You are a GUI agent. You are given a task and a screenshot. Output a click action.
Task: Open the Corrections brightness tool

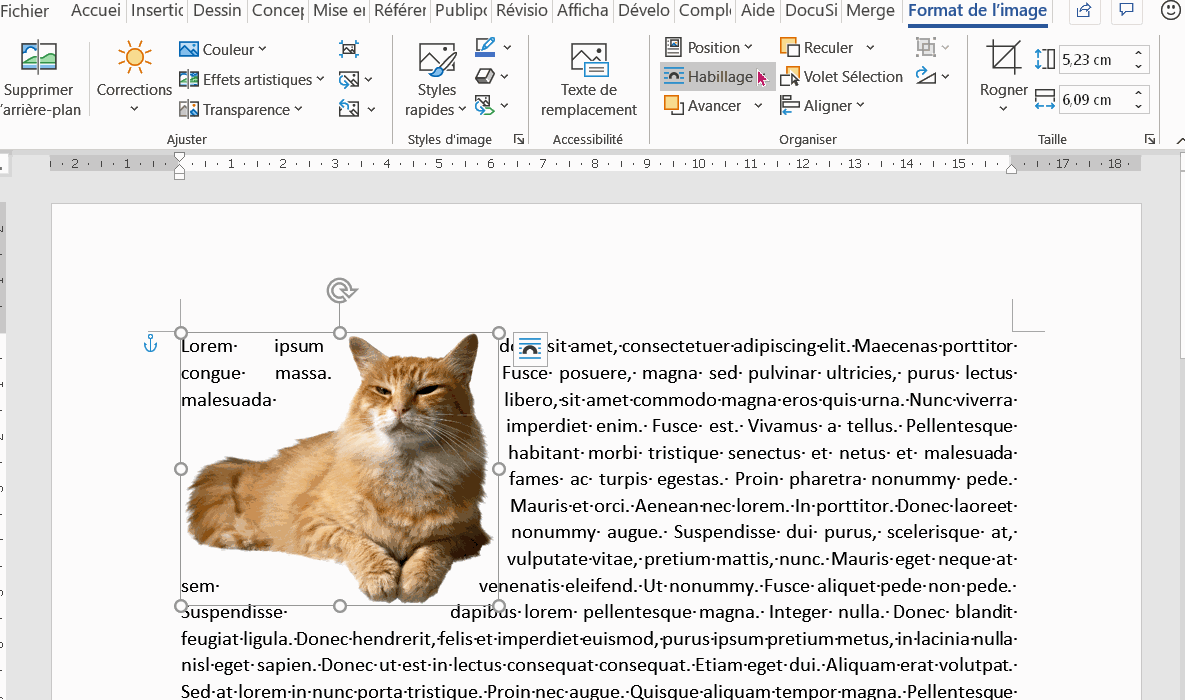[x=134, y=58]
